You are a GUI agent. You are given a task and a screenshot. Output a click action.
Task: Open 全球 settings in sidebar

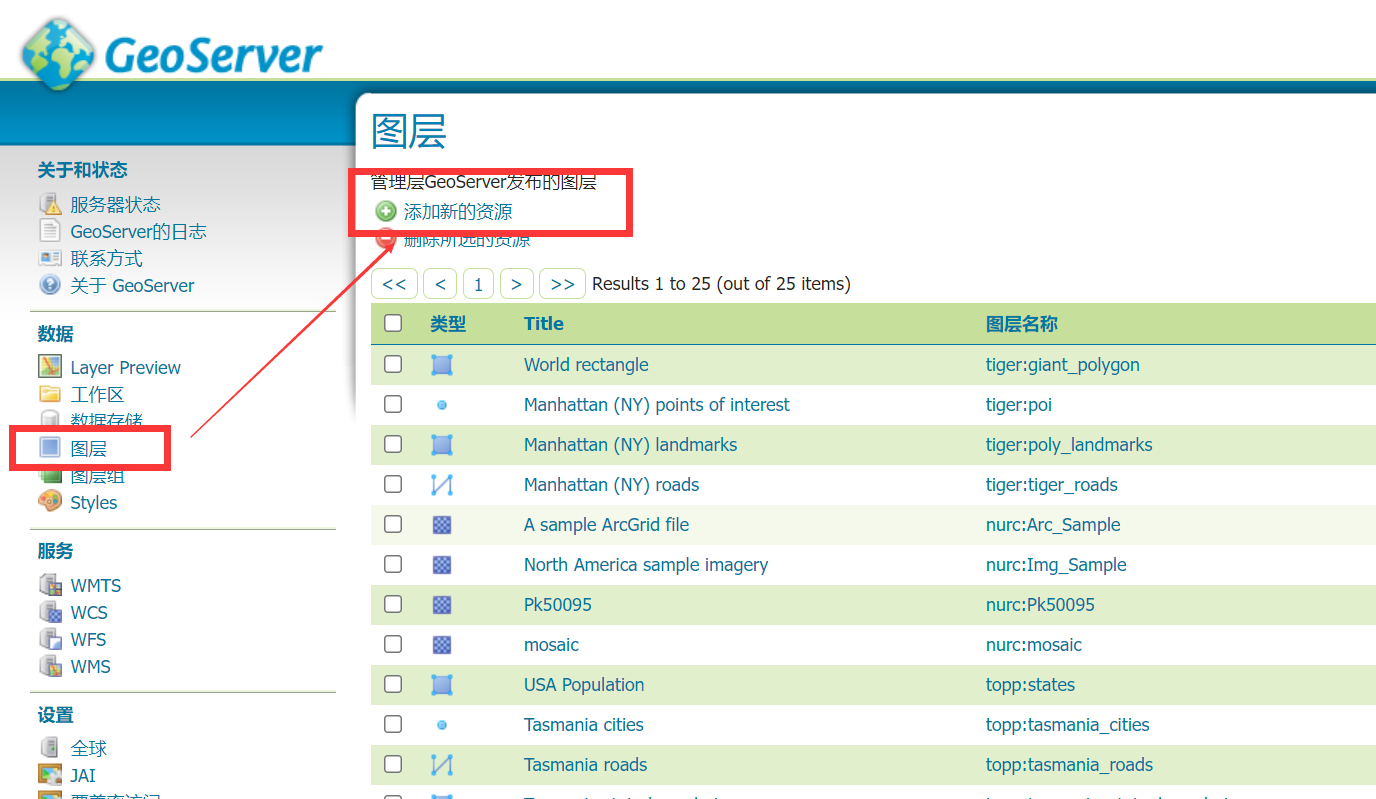(x=88, y=748)
